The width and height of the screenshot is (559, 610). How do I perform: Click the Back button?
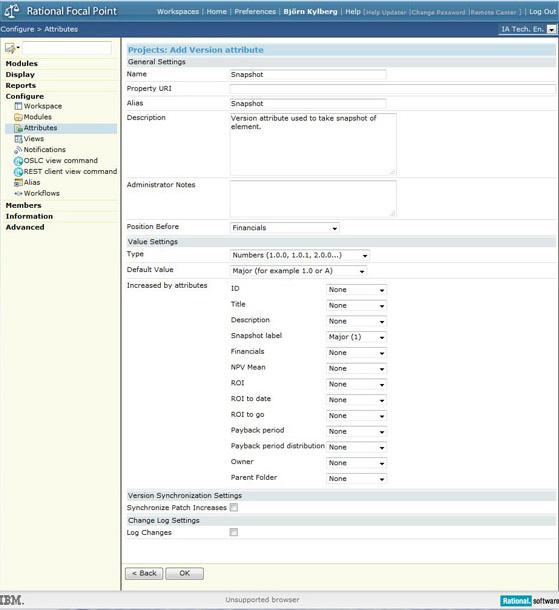(x=144, y=573)
